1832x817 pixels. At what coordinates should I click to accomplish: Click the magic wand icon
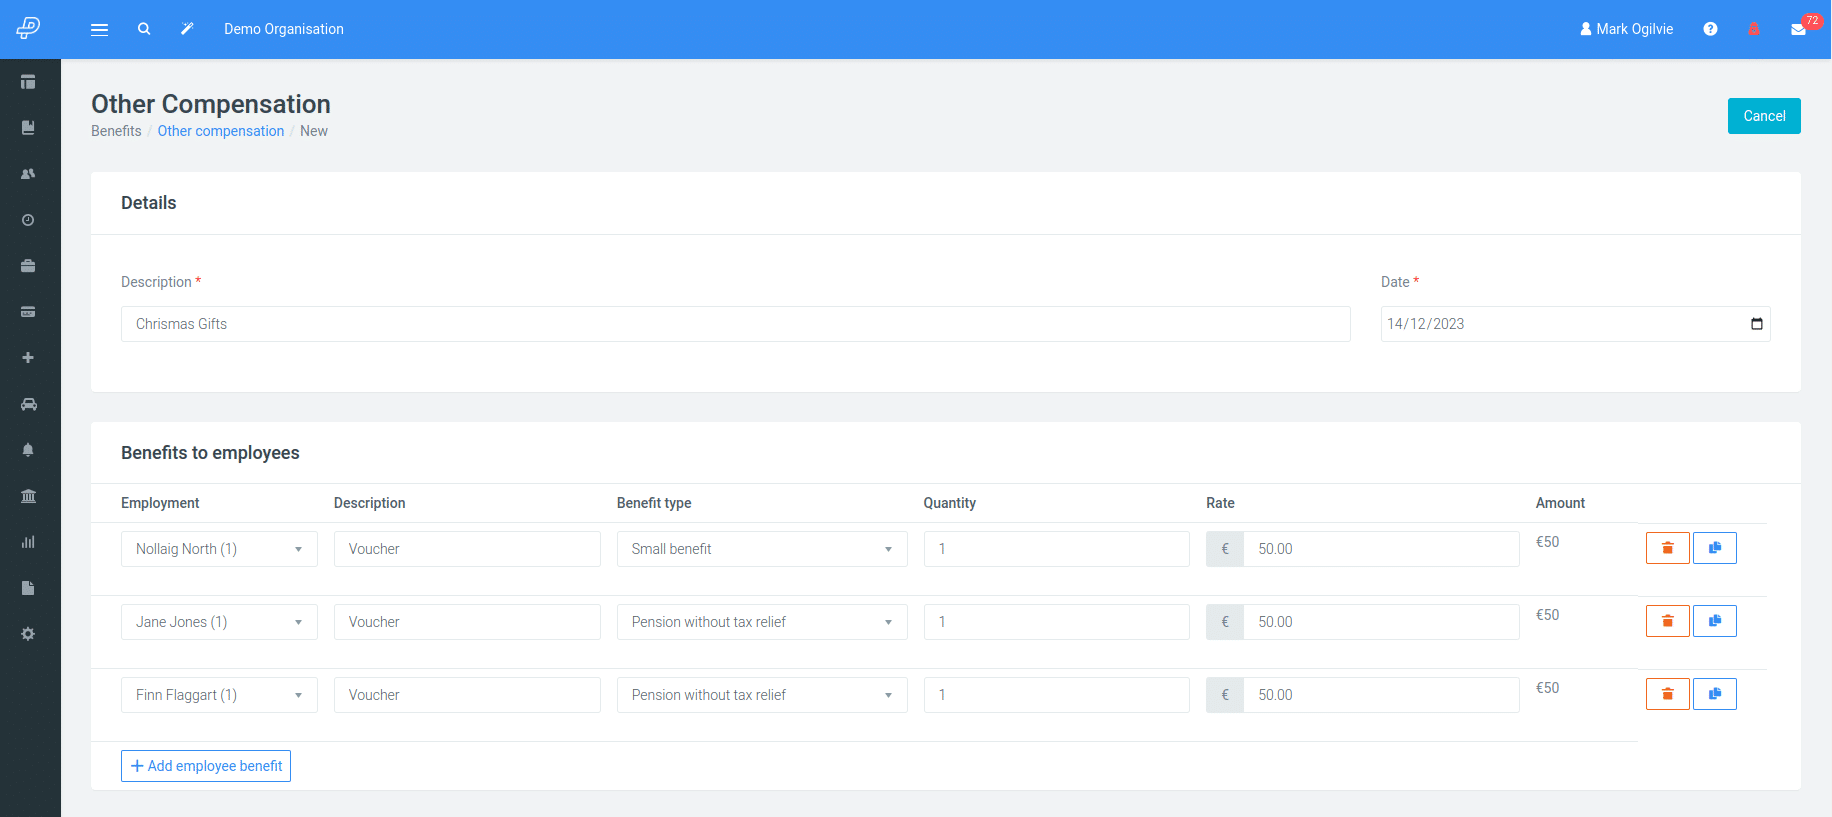tap(187, 29)
